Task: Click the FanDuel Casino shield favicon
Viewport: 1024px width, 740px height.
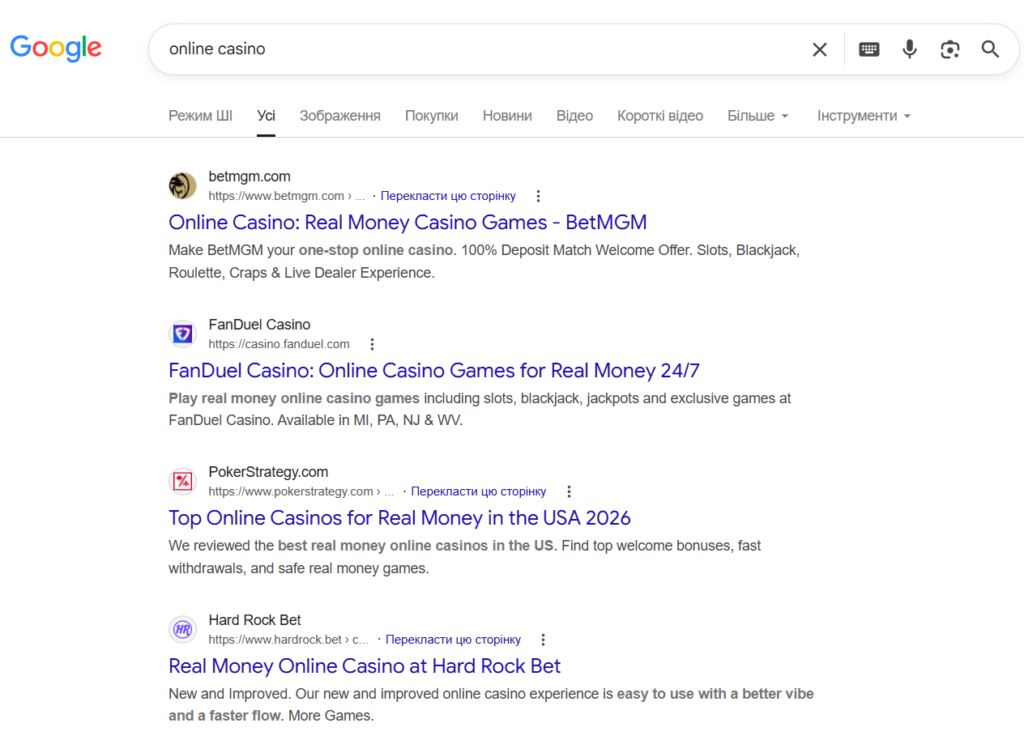Action: [x=182, y=334]
